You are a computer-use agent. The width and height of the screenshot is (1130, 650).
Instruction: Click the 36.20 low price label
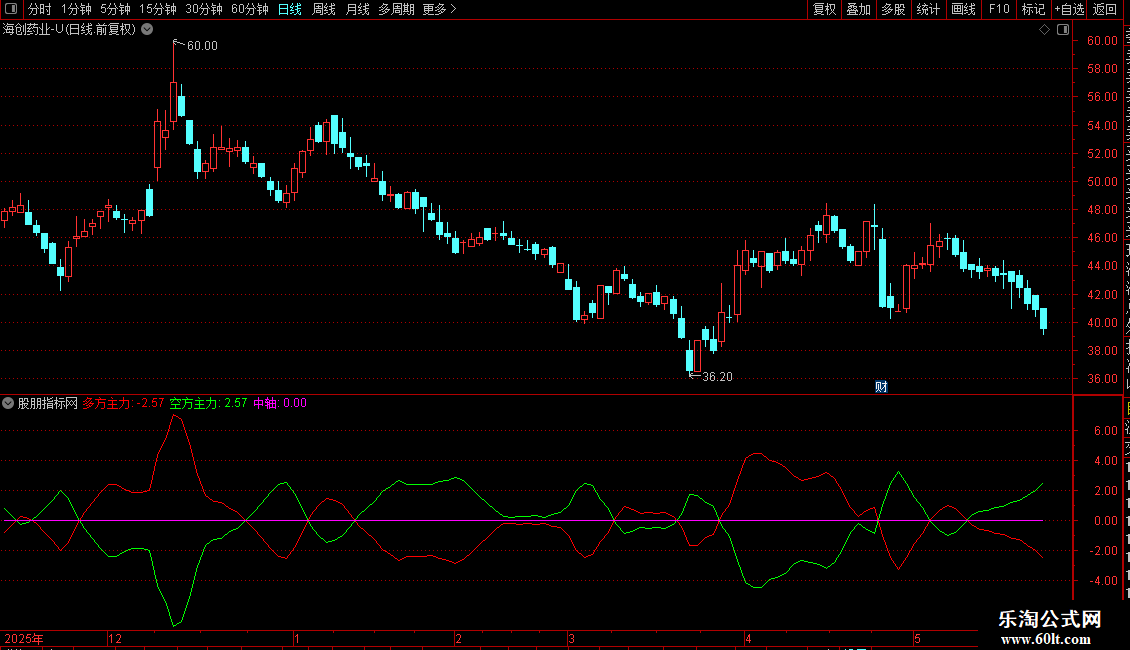[717, 377]
